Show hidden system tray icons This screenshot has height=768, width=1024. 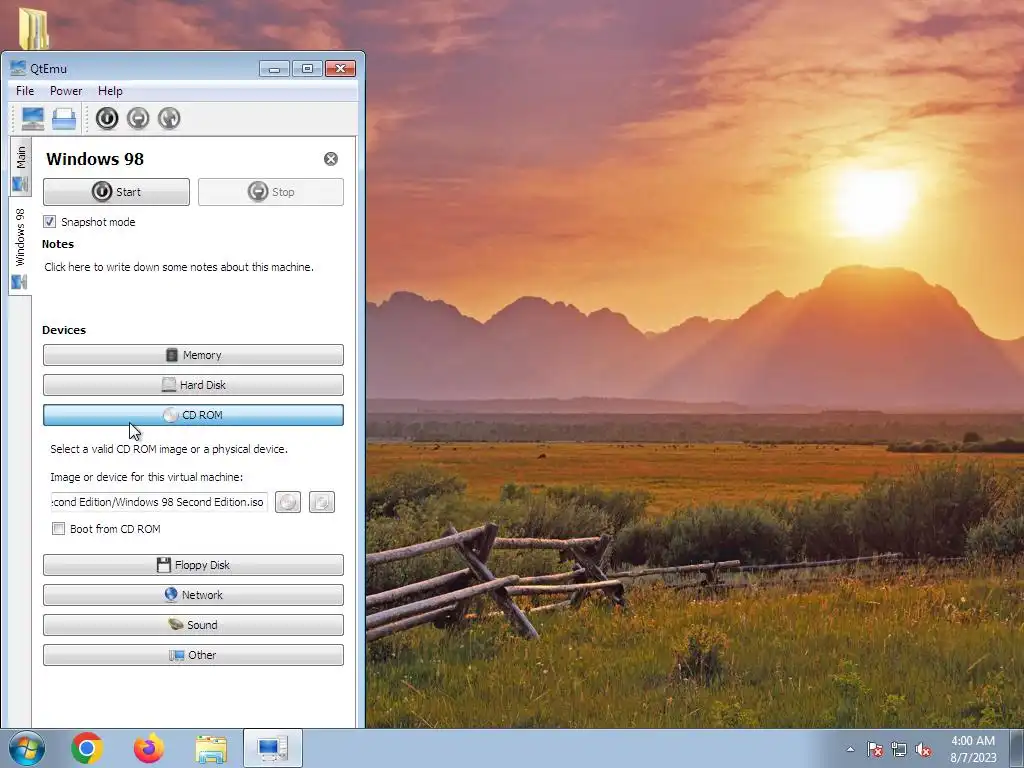click(x=850, y=750)
